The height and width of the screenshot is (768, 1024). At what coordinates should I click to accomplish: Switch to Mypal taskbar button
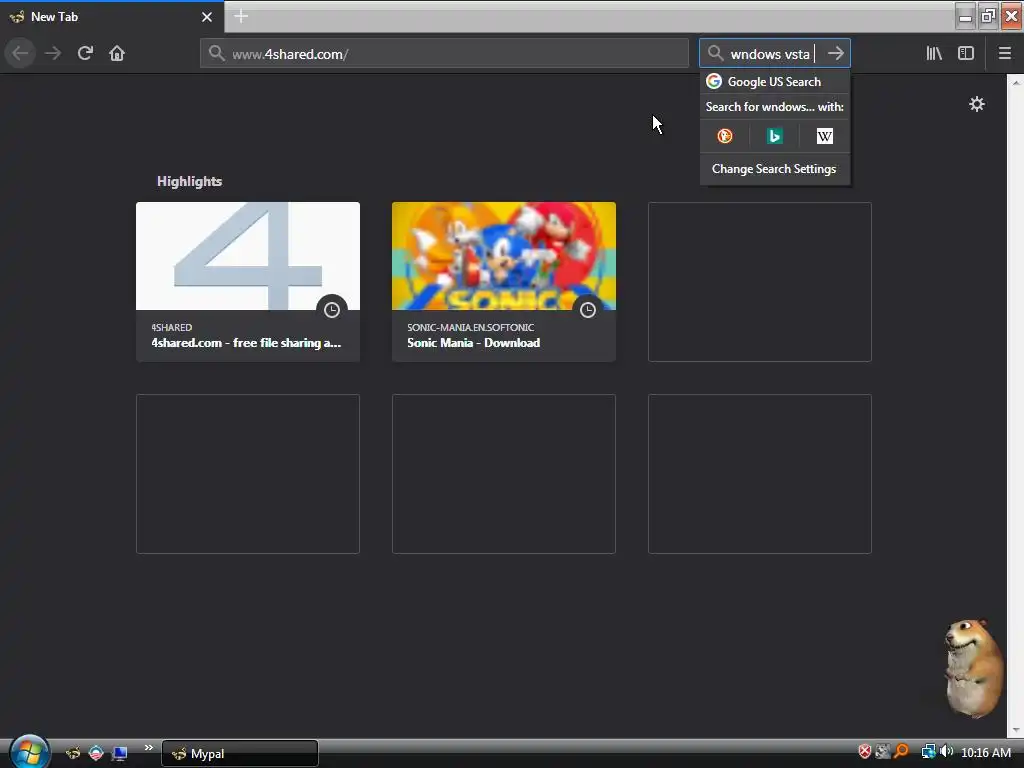point(240,754)
